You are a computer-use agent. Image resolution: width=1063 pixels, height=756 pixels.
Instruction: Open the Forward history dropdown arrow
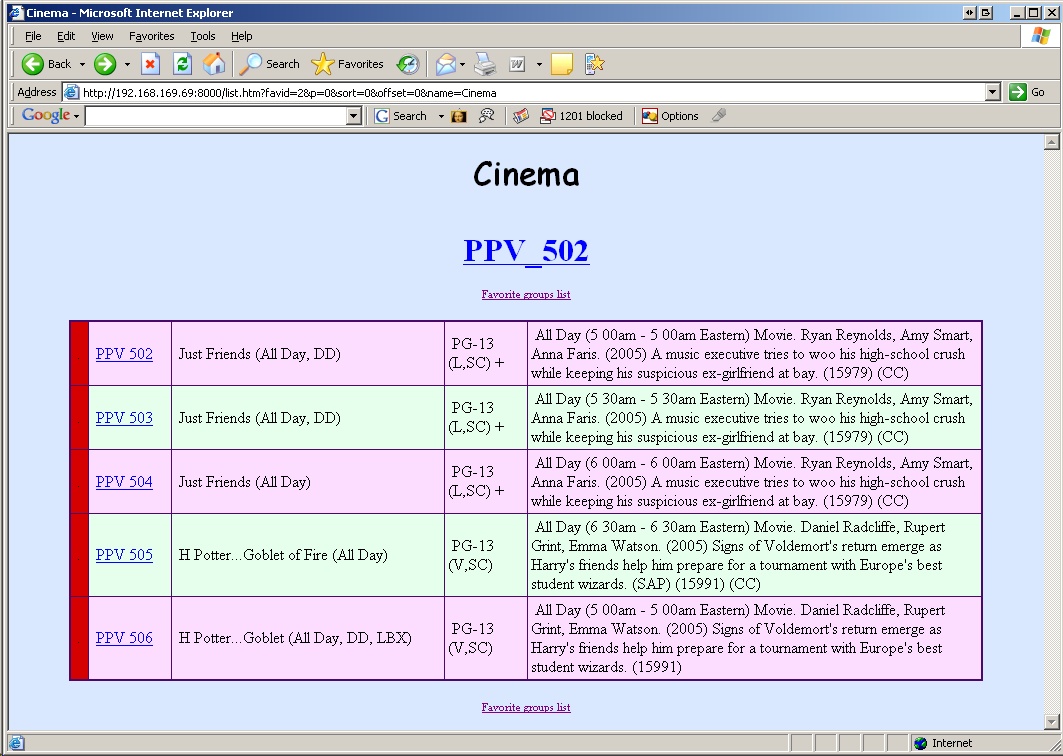(x=127, y=64)
